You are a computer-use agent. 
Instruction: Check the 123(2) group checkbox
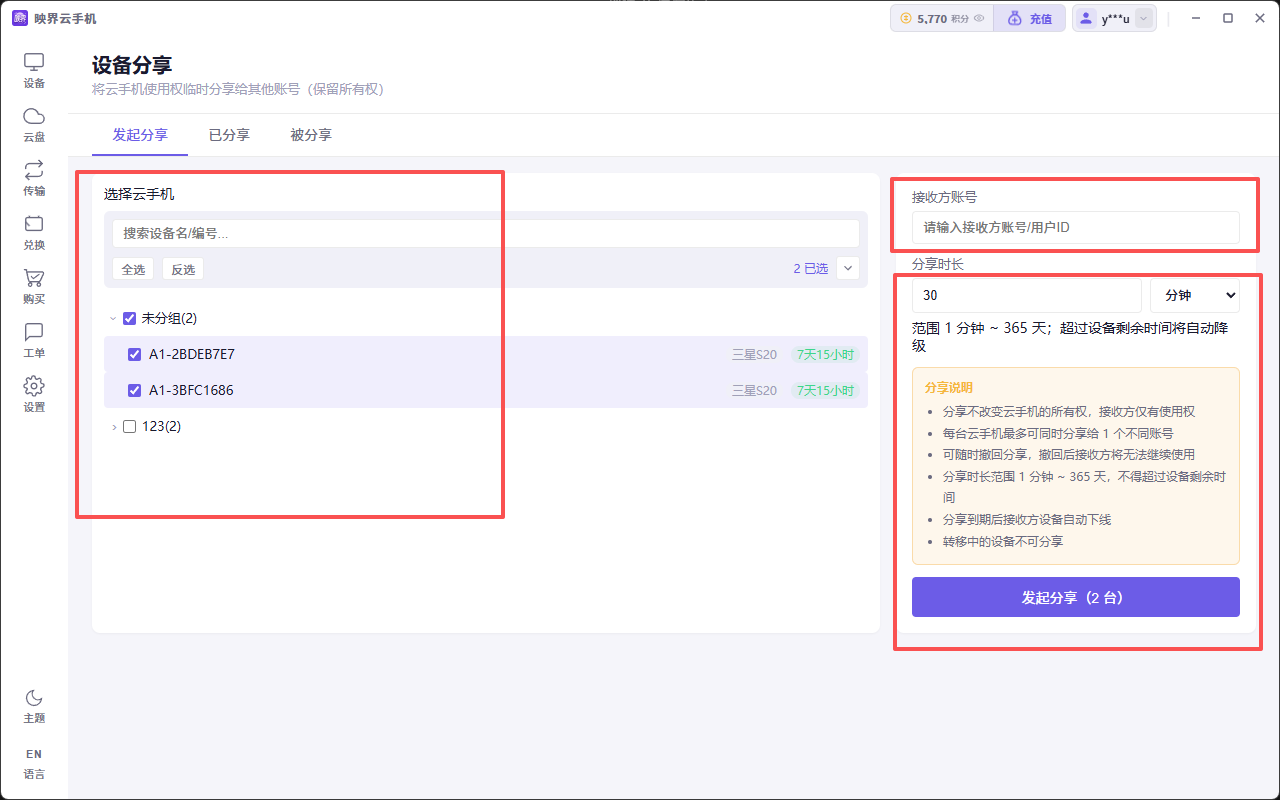129,427
